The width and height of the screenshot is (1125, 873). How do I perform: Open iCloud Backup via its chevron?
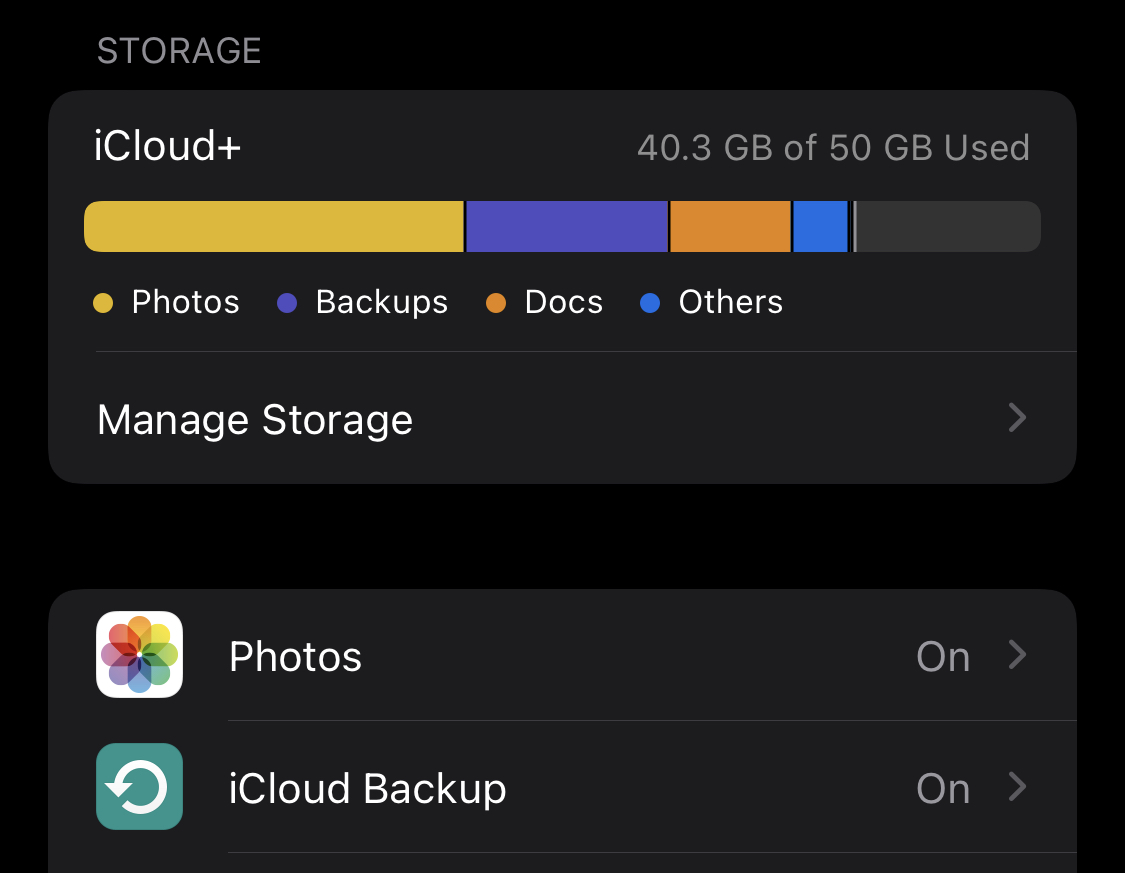click(x=1017, y=787)
